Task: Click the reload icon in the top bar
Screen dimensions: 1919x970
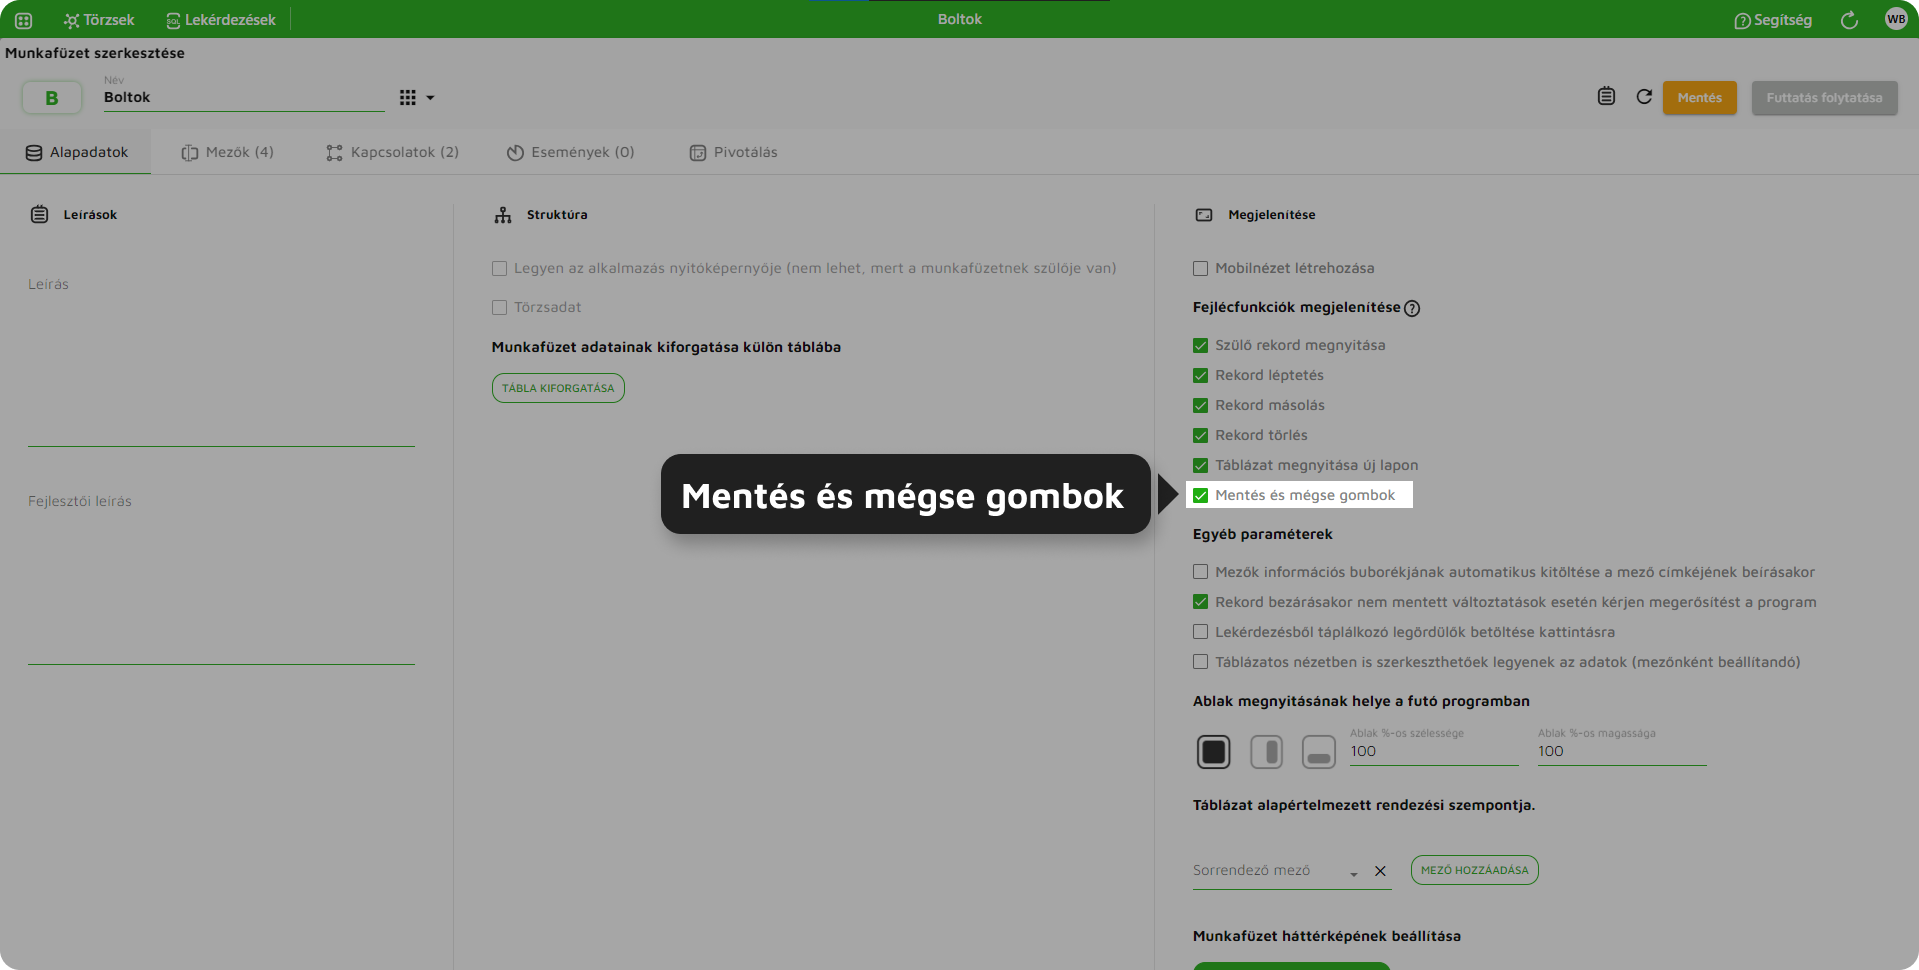Action: coord(1849,20)
